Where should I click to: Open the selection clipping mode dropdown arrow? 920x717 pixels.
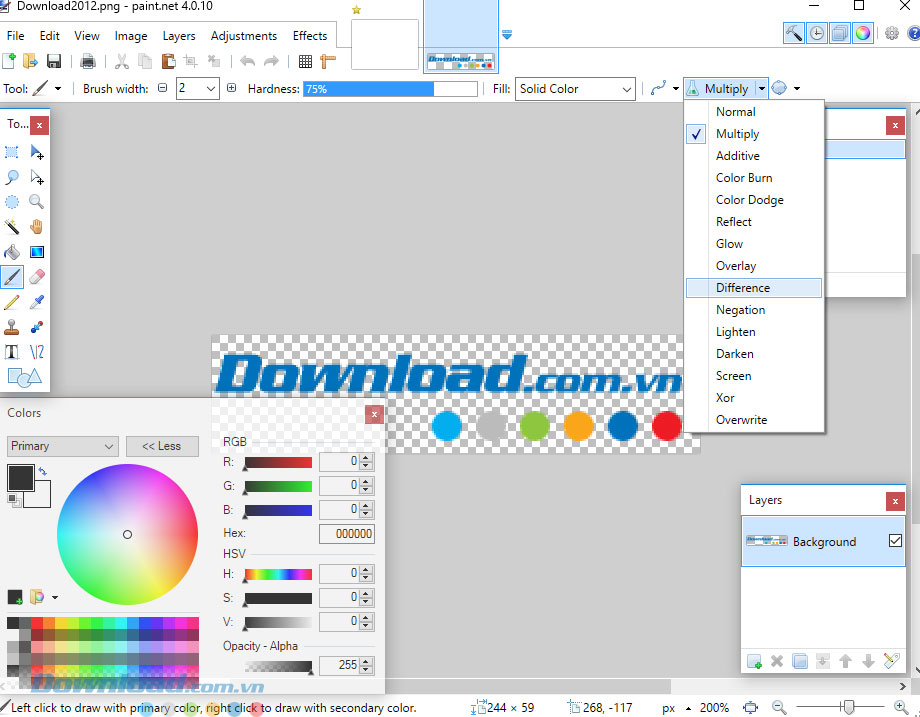click(x=797, y=89)
